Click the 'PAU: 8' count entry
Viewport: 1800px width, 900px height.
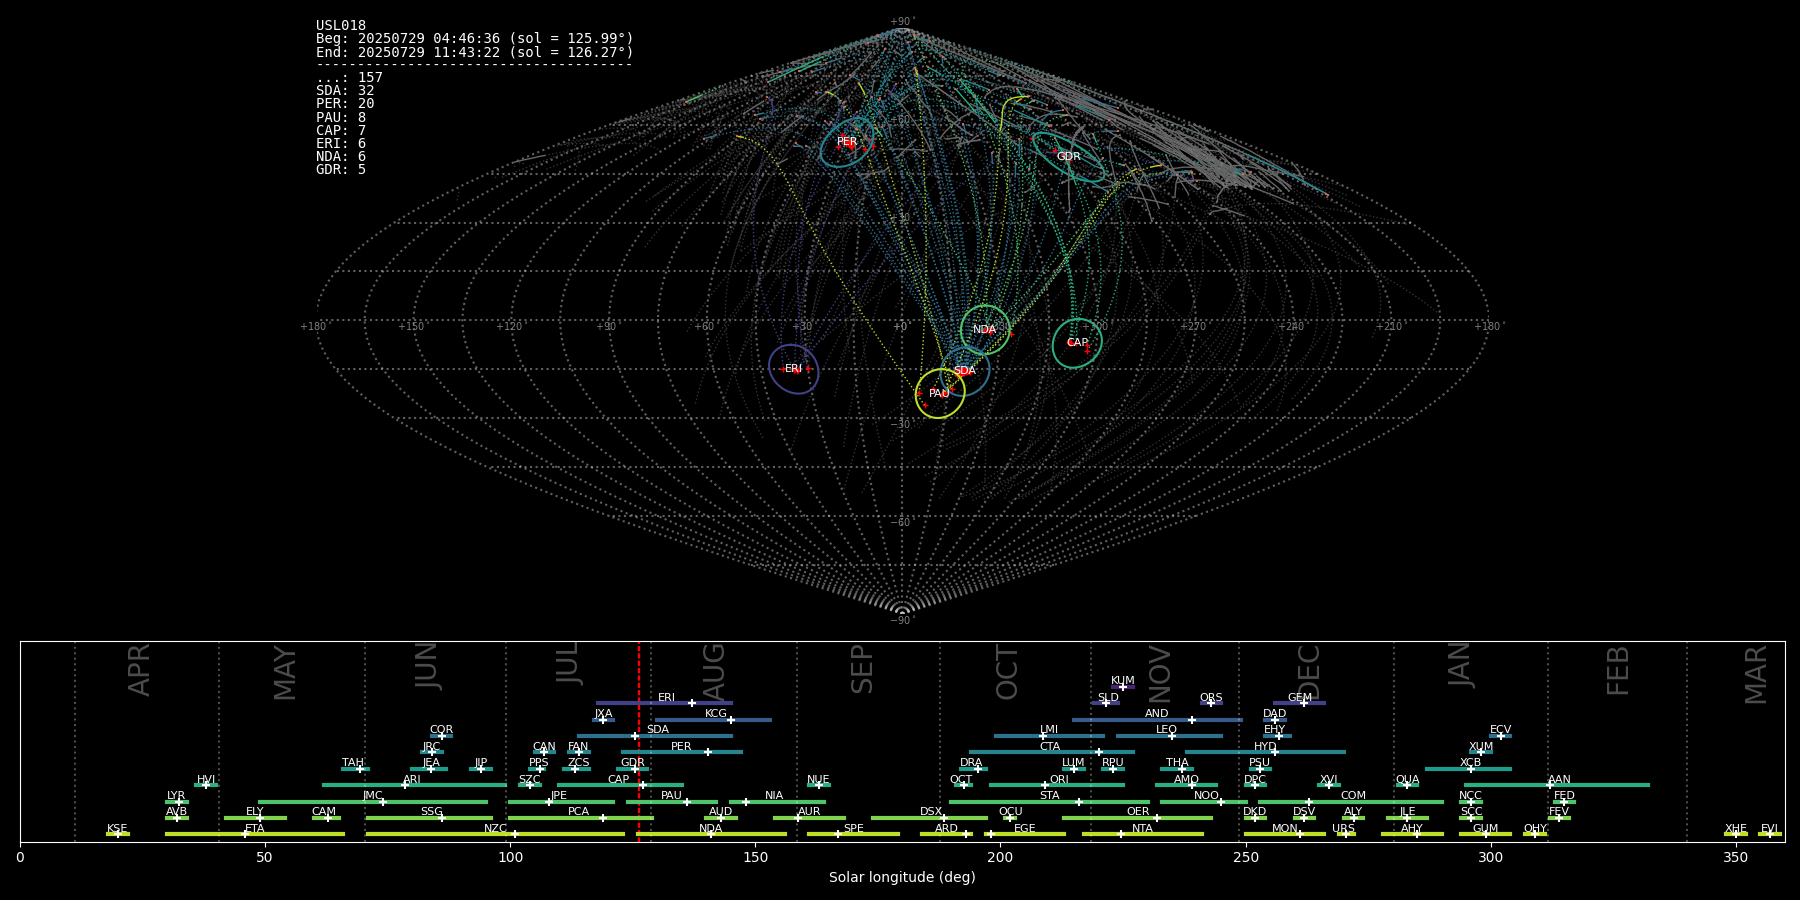pos(341,118)
